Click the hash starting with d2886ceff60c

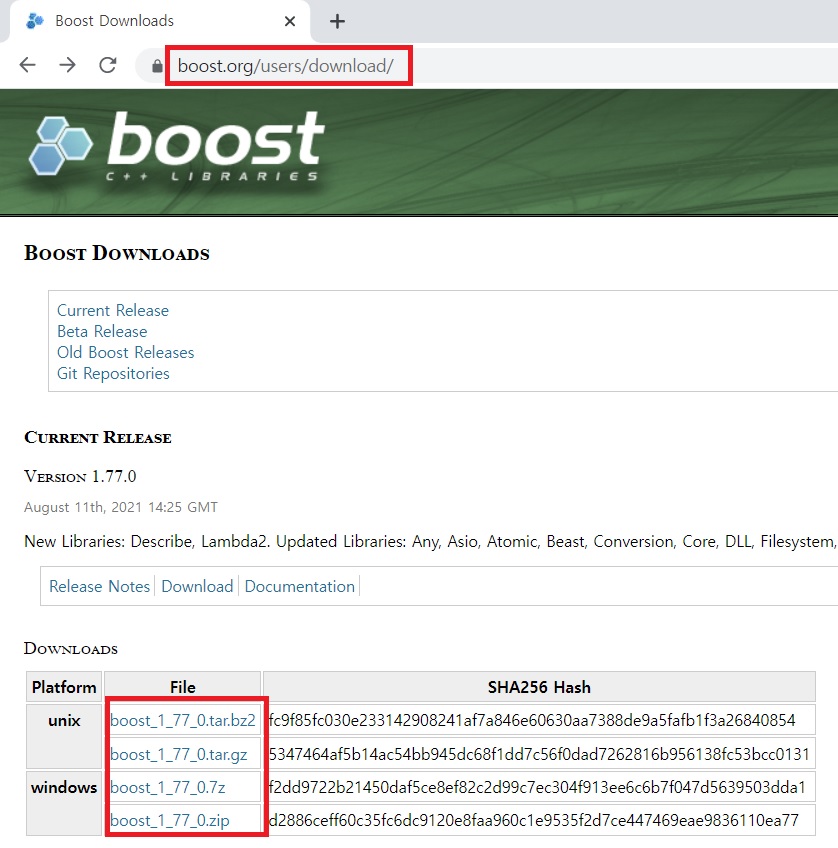point(534,820)
